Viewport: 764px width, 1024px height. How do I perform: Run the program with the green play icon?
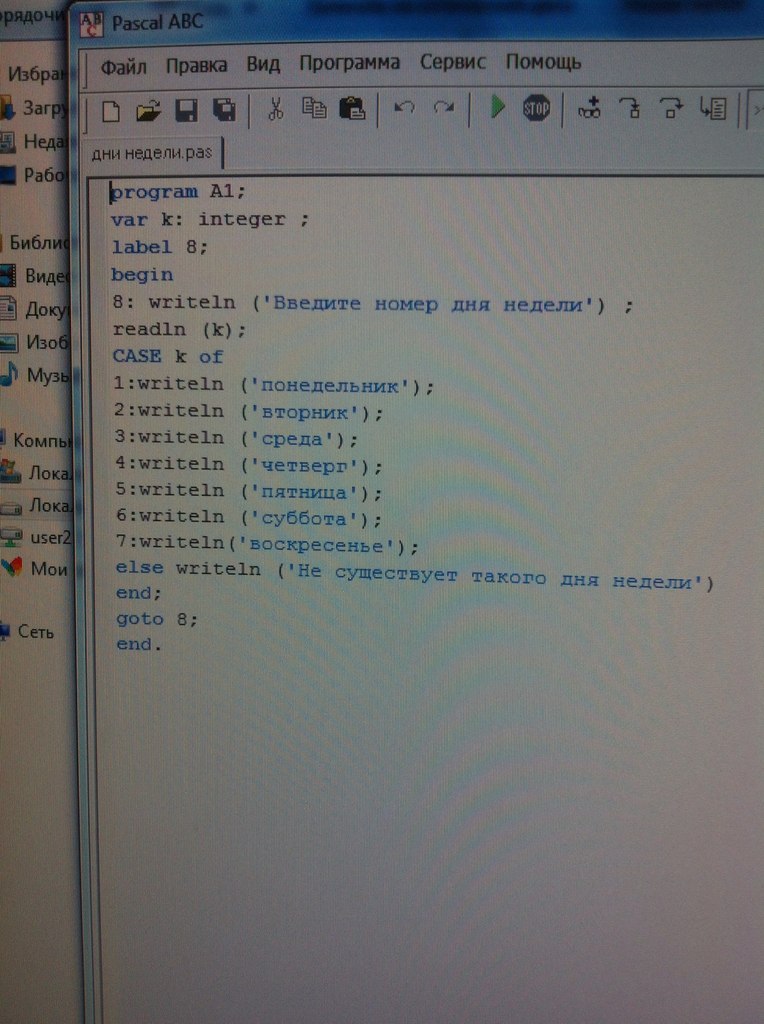498,106
